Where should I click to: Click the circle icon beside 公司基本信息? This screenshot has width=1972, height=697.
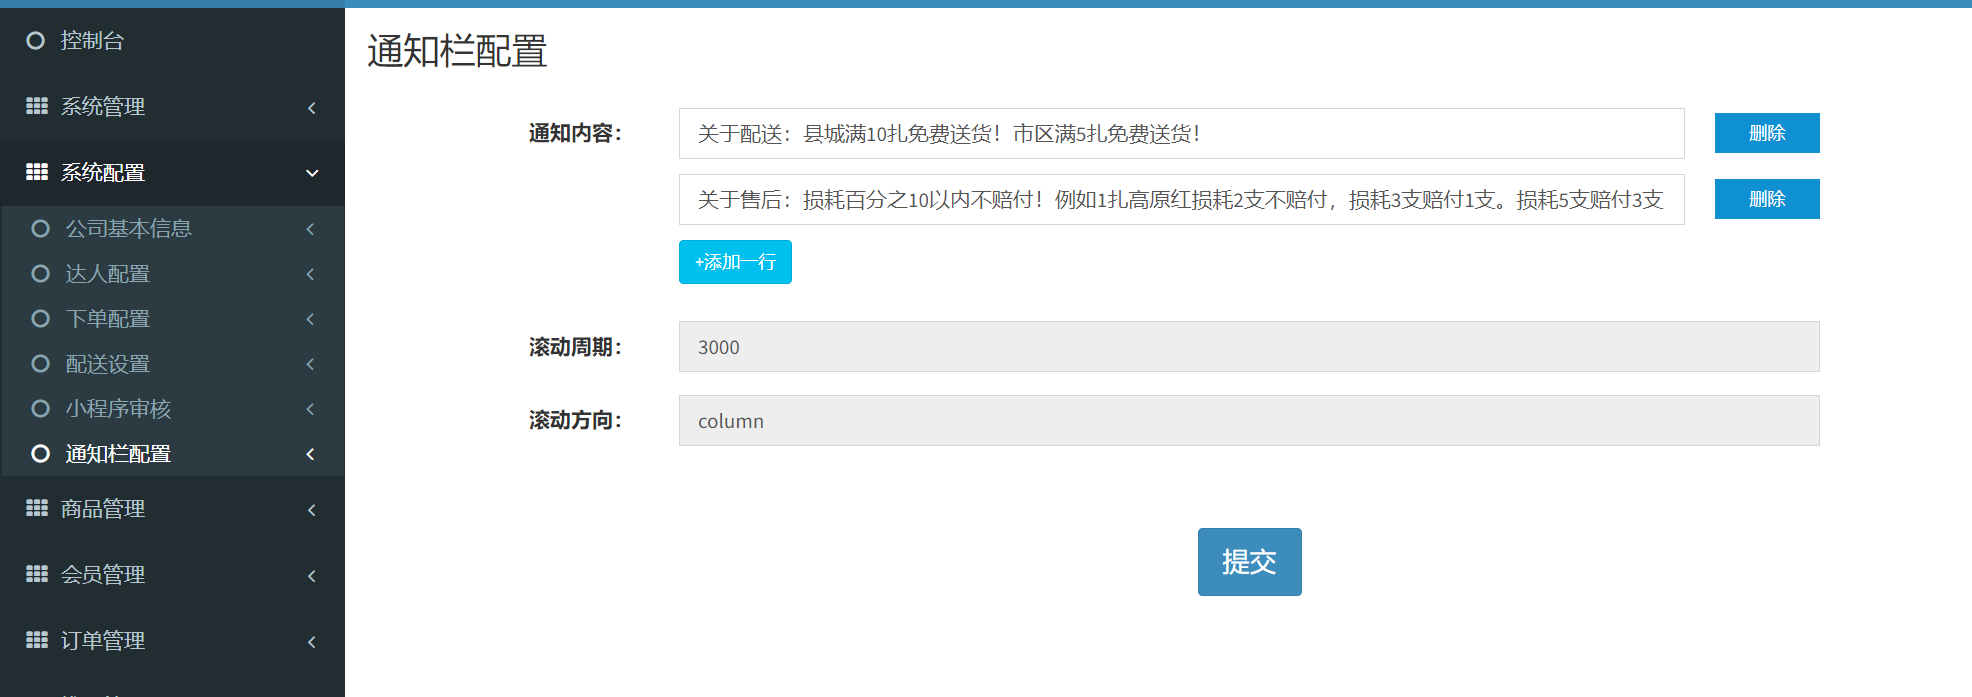click(41, 229)
